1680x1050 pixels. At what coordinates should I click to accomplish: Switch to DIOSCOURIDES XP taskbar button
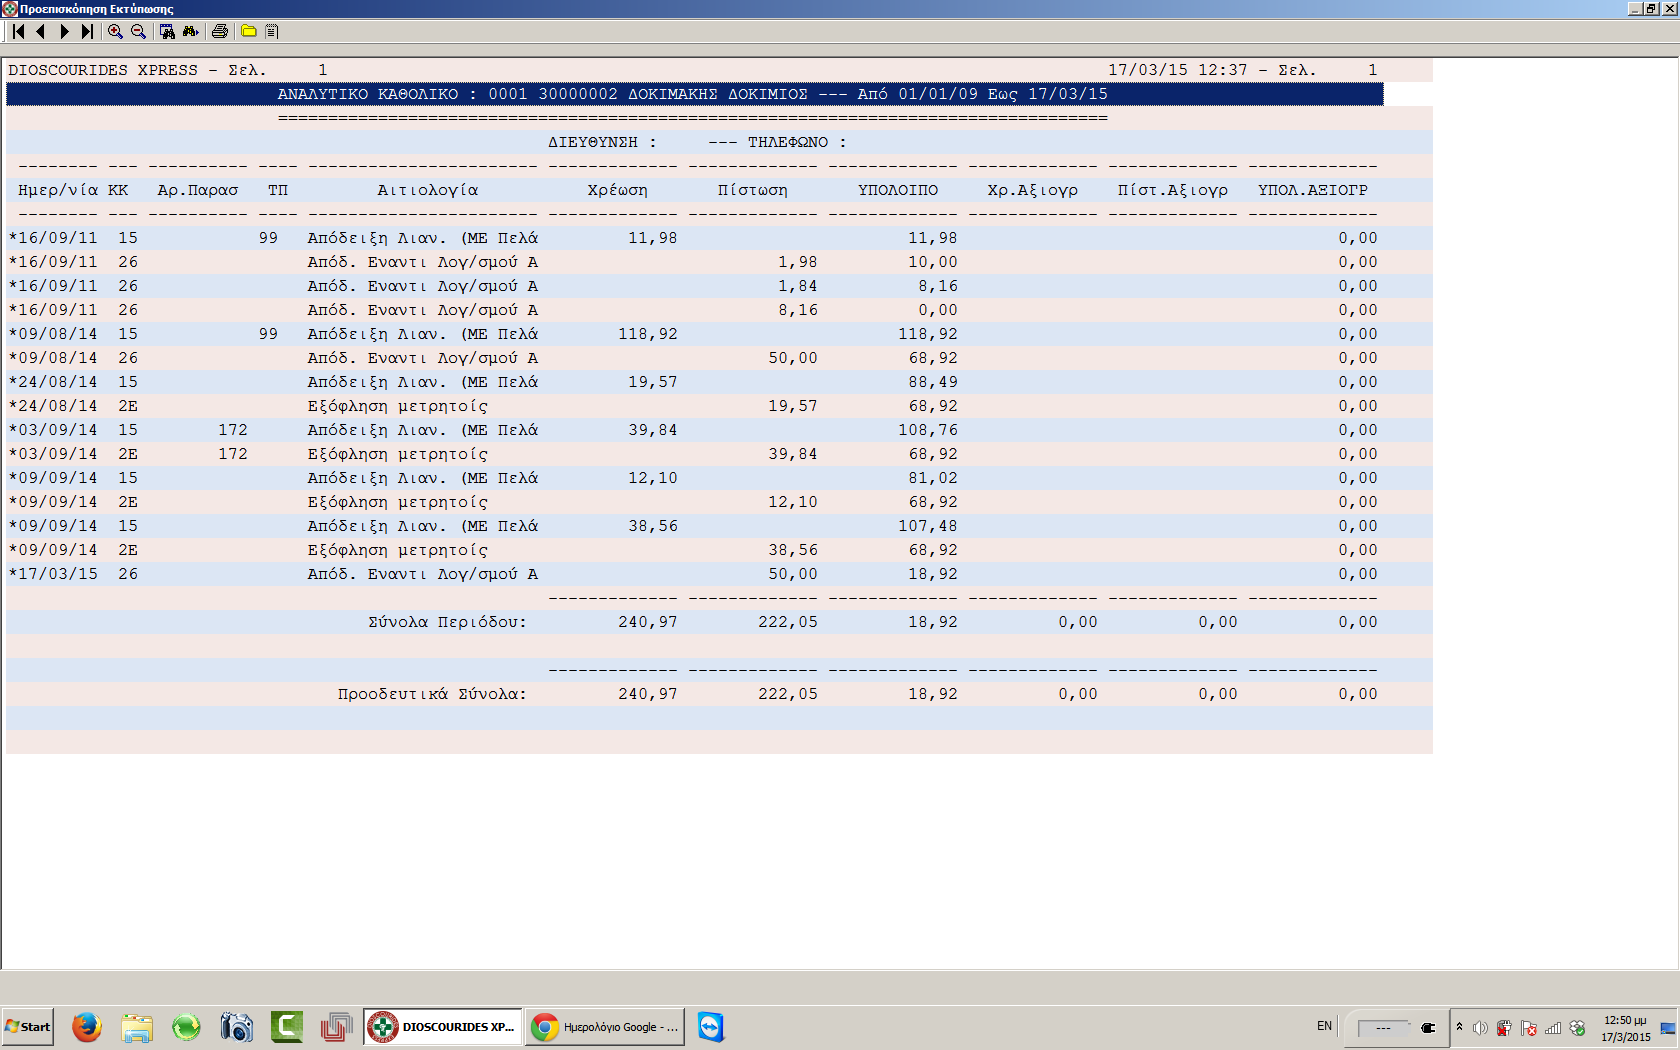(x=442, y=1027)
